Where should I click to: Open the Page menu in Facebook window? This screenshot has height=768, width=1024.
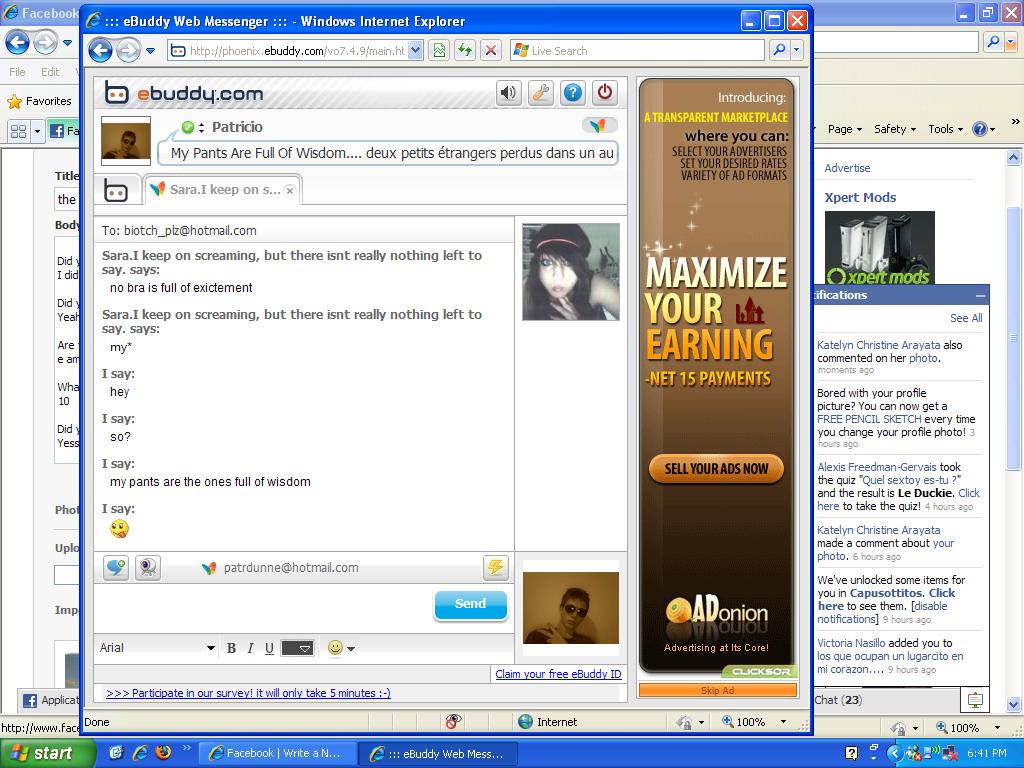[x=845, y=129]
